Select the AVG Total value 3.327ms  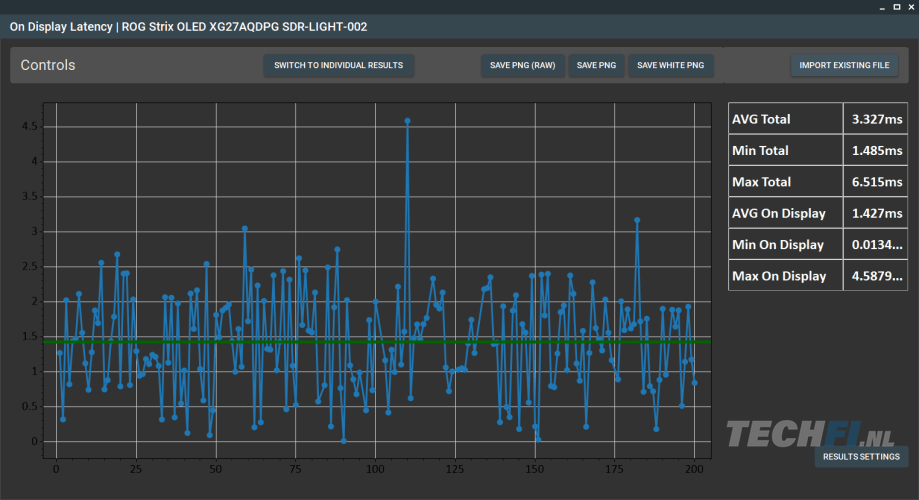pos(876,119)
